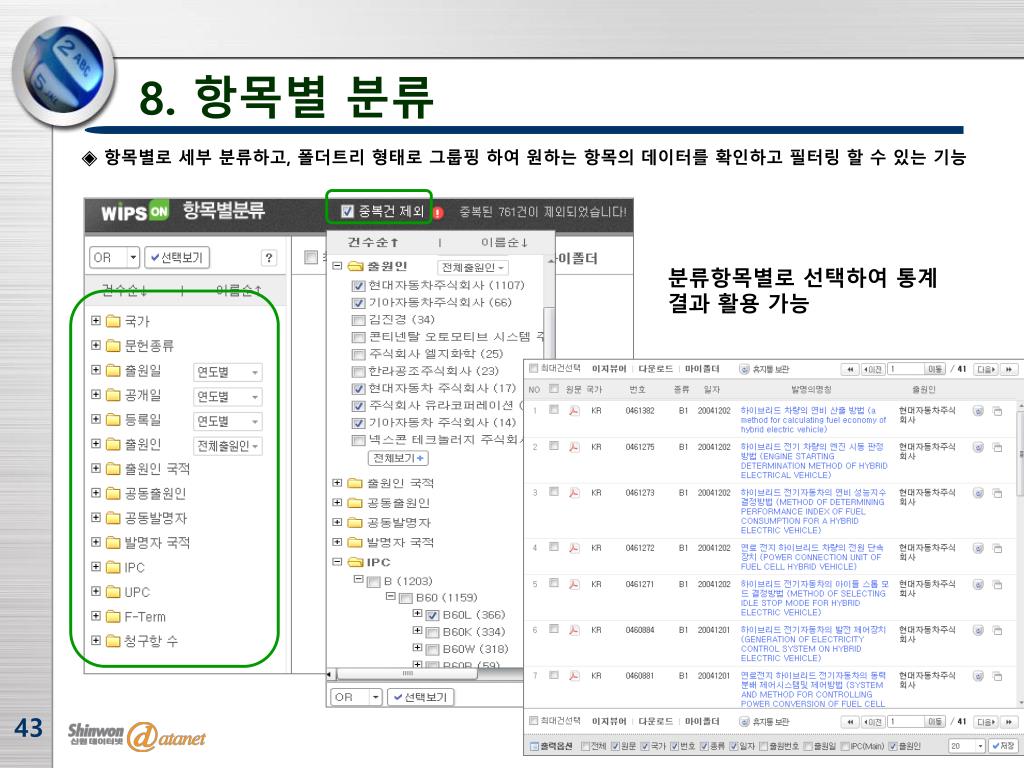This screenshot has width=1024, height=768.
Task: Click the trash icon for patent 0460881
Action: [x=978, y=676]
